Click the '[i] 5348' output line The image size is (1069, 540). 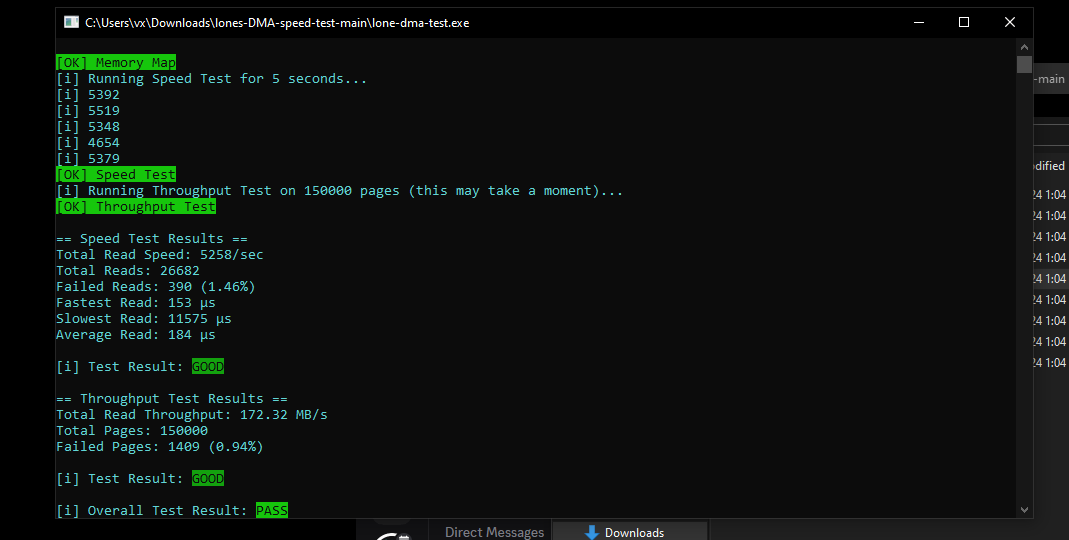pos(88,127)
